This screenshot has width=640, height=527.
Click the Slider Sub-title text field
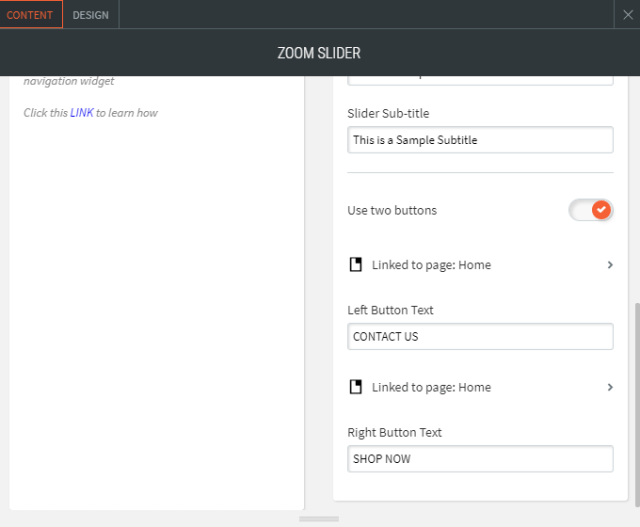480,140
